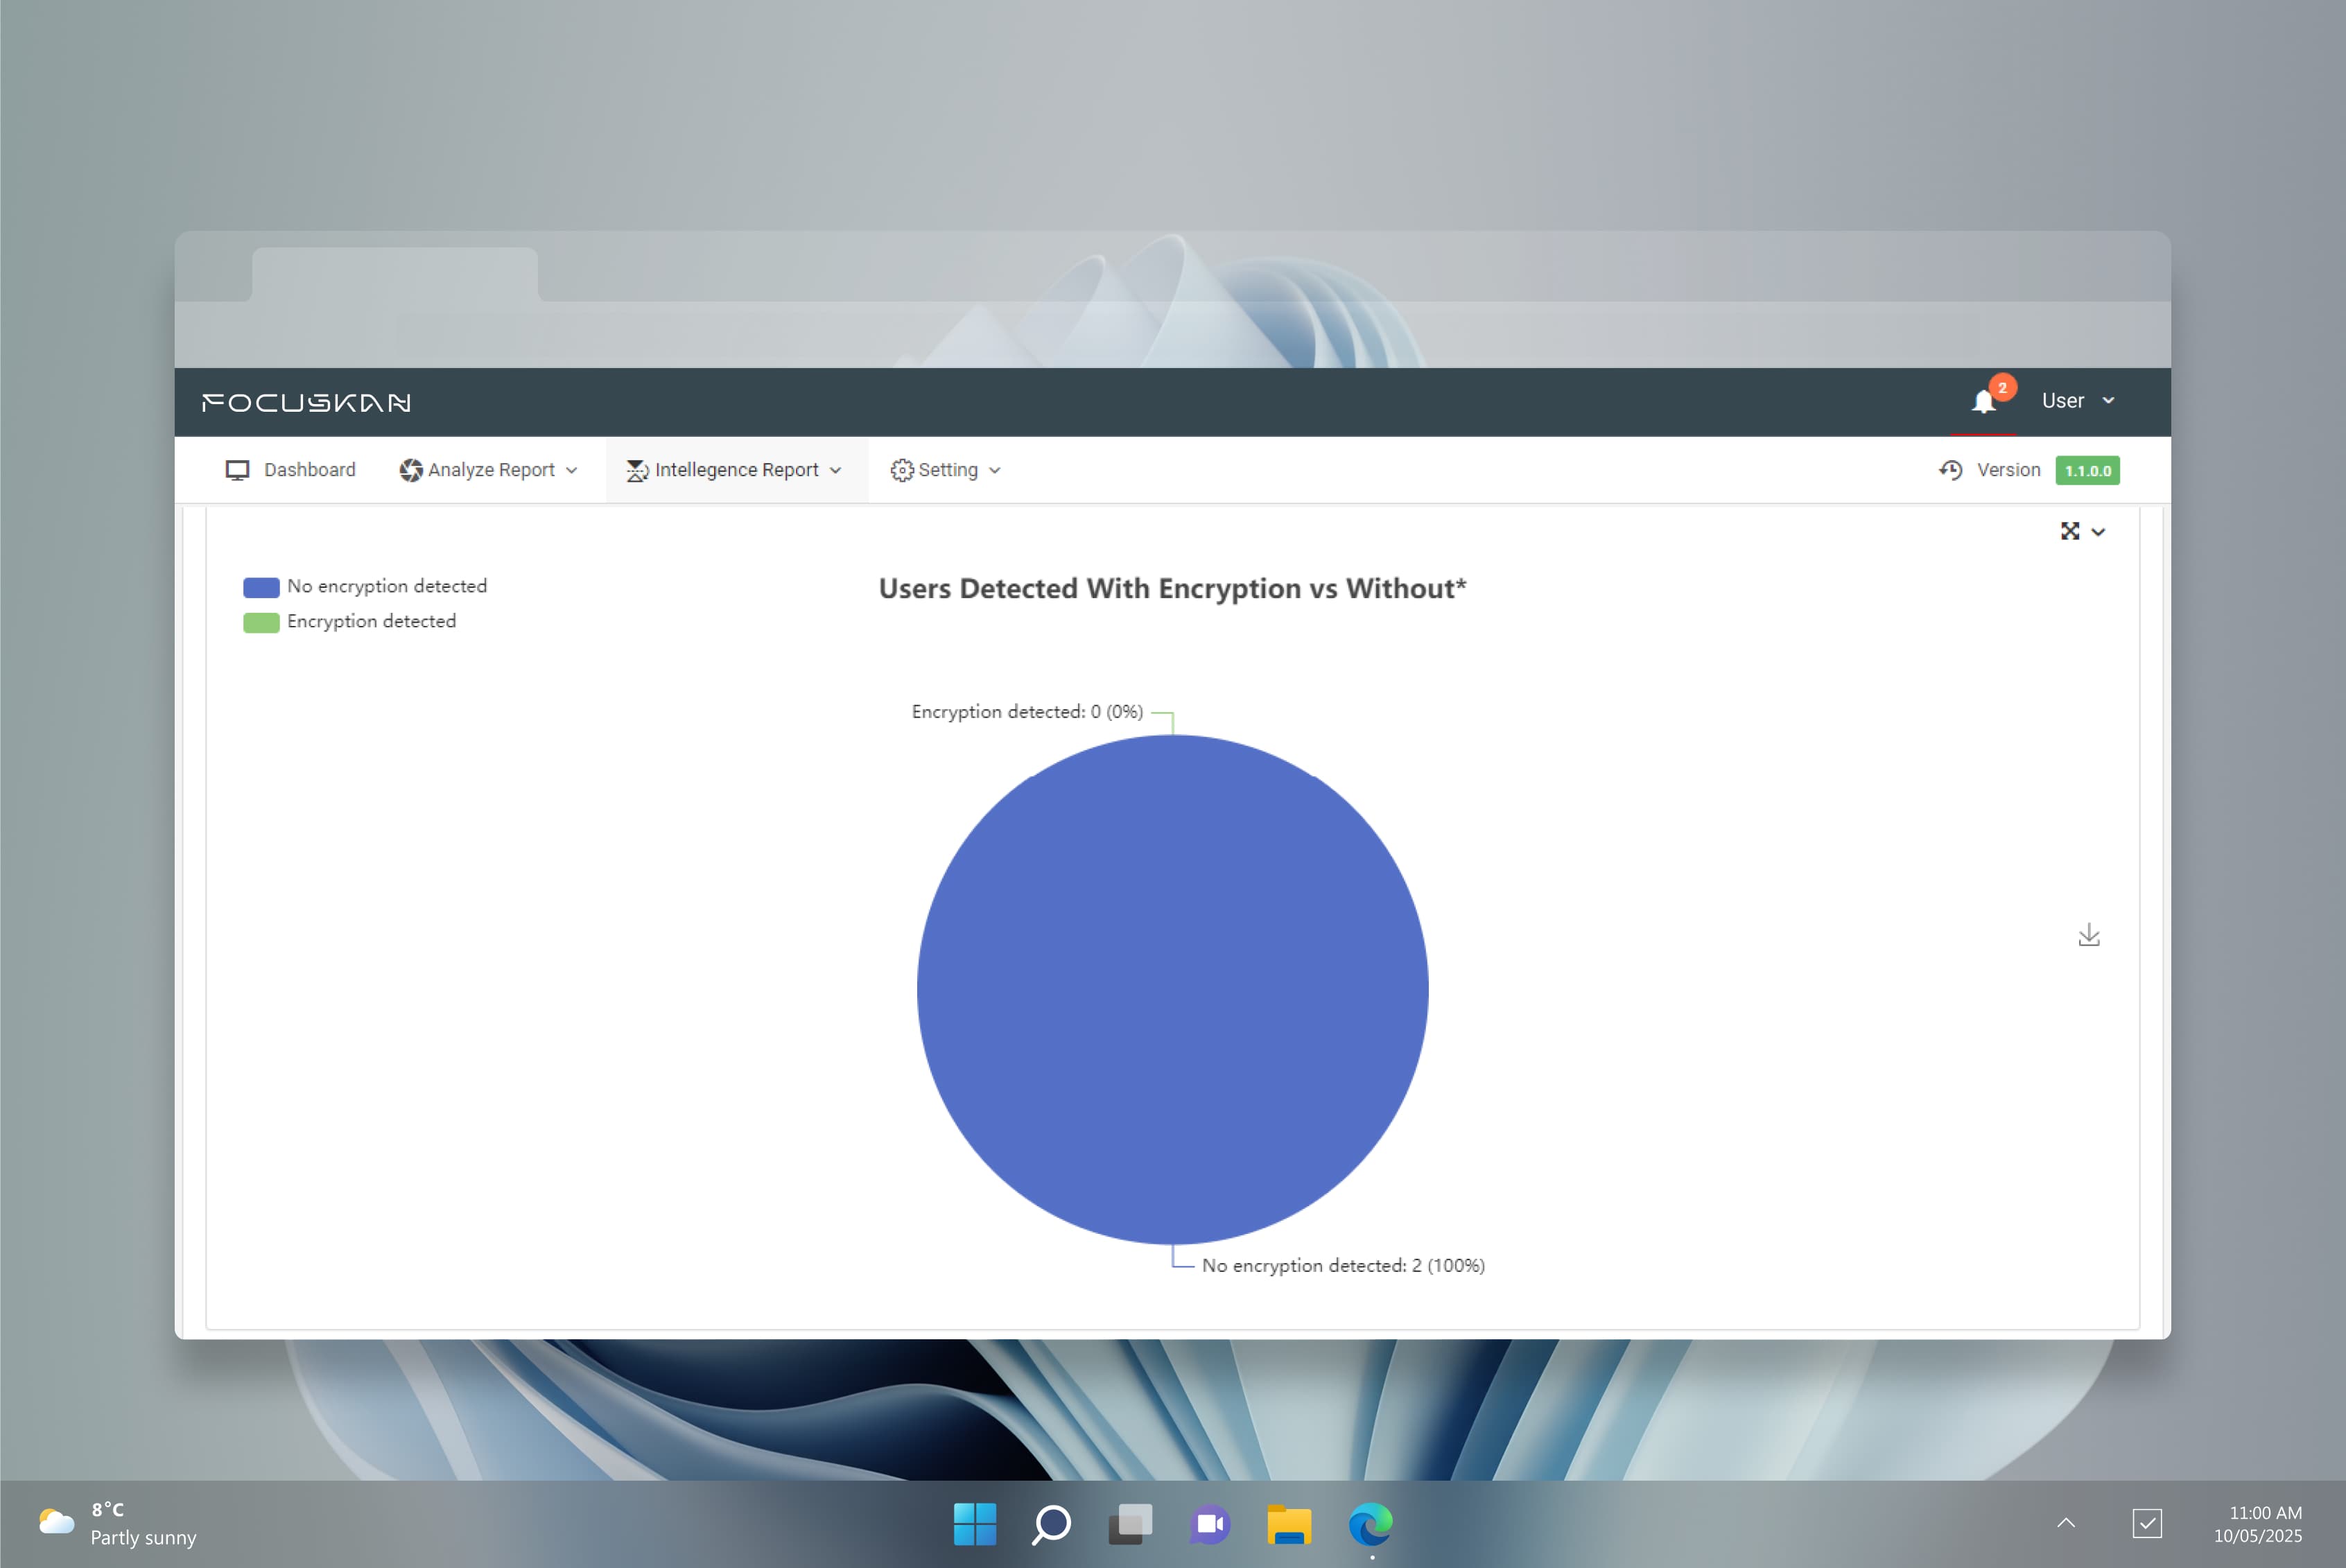2346x1568 pixels.
Task: Click the User name label
Action: click(x=2062, y=400)
